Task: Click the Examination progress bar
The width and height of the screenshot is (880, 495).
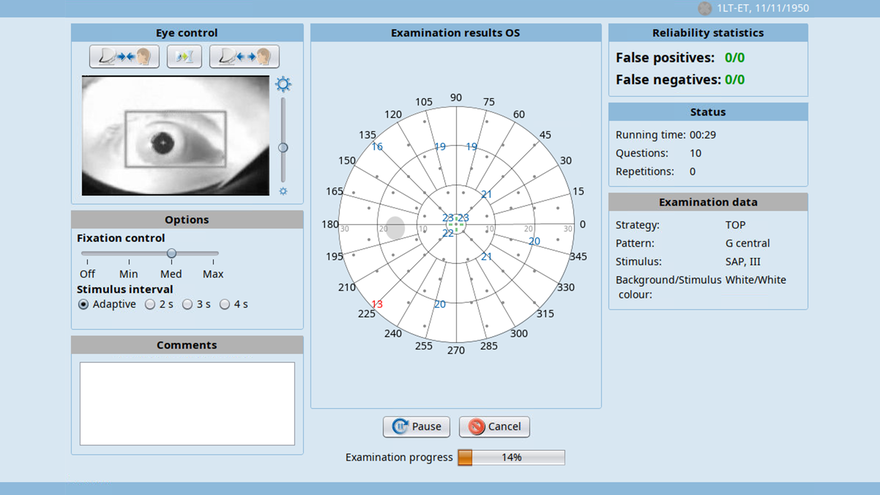Action: point(511,457)
